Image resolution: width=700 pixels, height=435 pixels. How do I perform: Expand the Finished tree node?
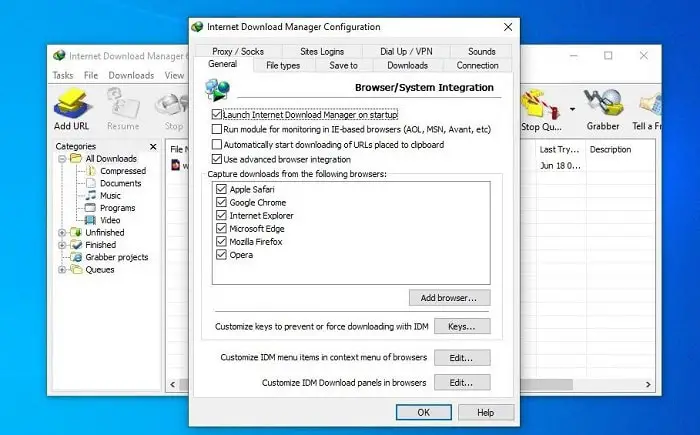coord(62,245)
